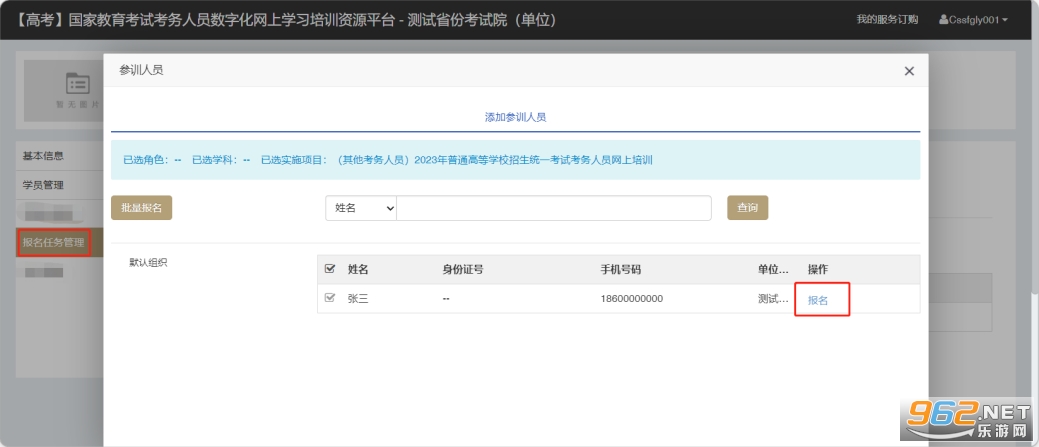Click the 参训人员 dialog title
Screen dimensions: 1039x447
[141, 70]
